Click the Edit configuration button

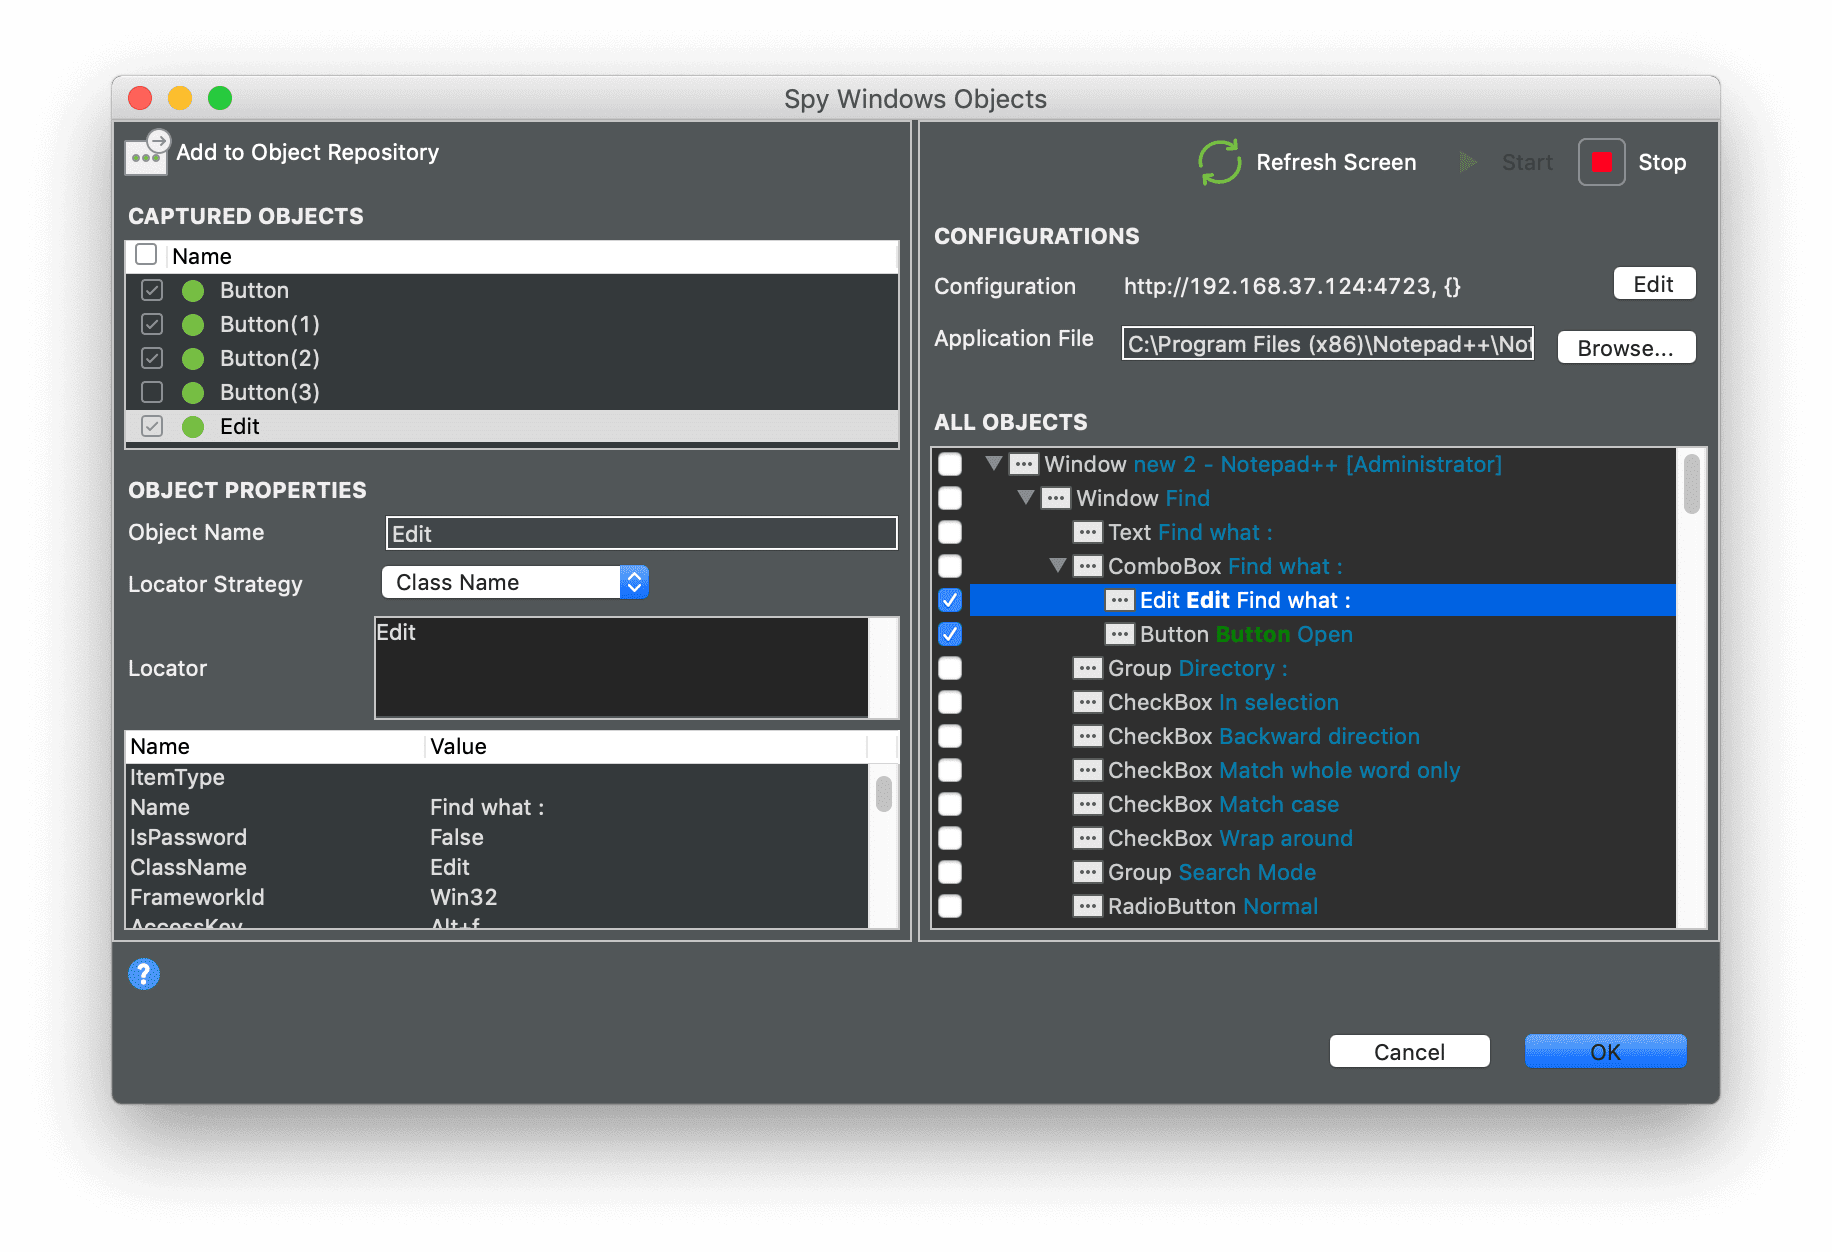click(1654, 284)
